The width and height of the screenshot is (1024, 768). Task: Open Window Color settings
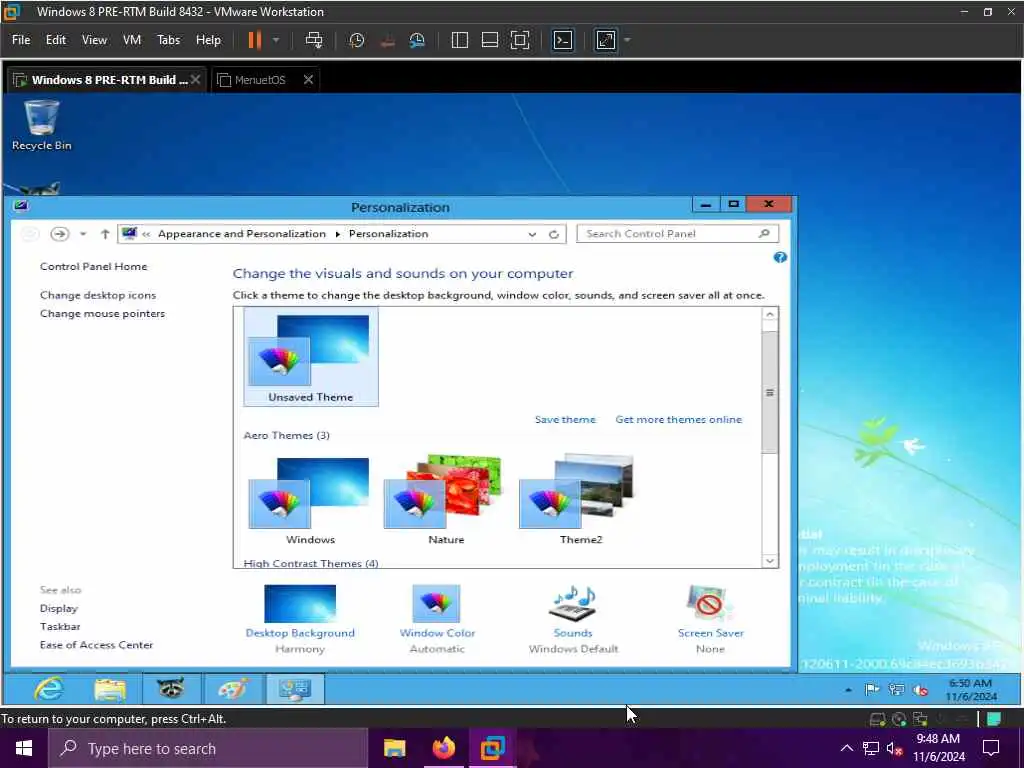click(437, 620)
